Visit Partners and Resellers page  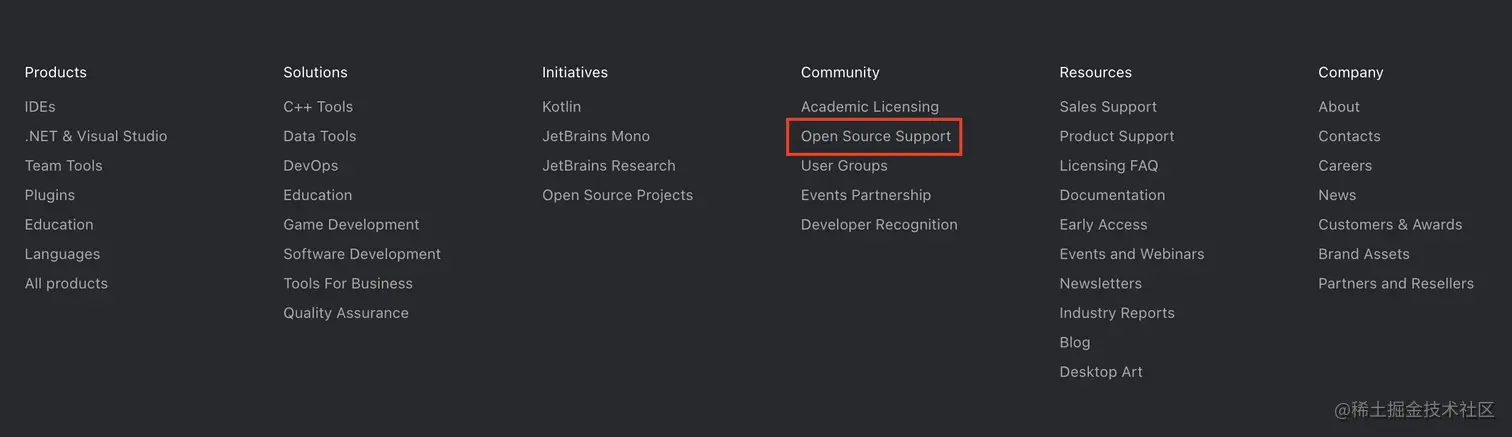pos(1395,284)
